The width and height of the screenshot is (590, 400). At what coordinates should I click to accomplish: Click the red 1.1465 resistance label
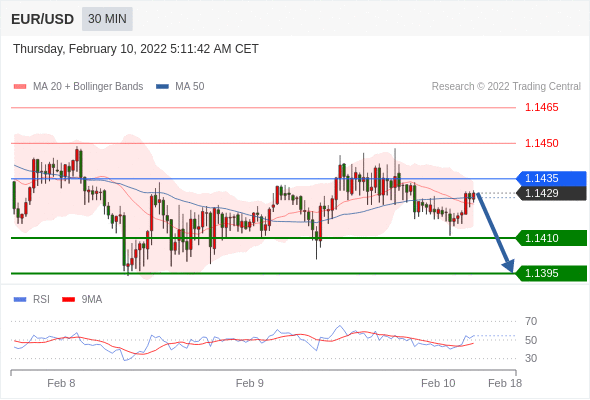[x=542, y=108]
